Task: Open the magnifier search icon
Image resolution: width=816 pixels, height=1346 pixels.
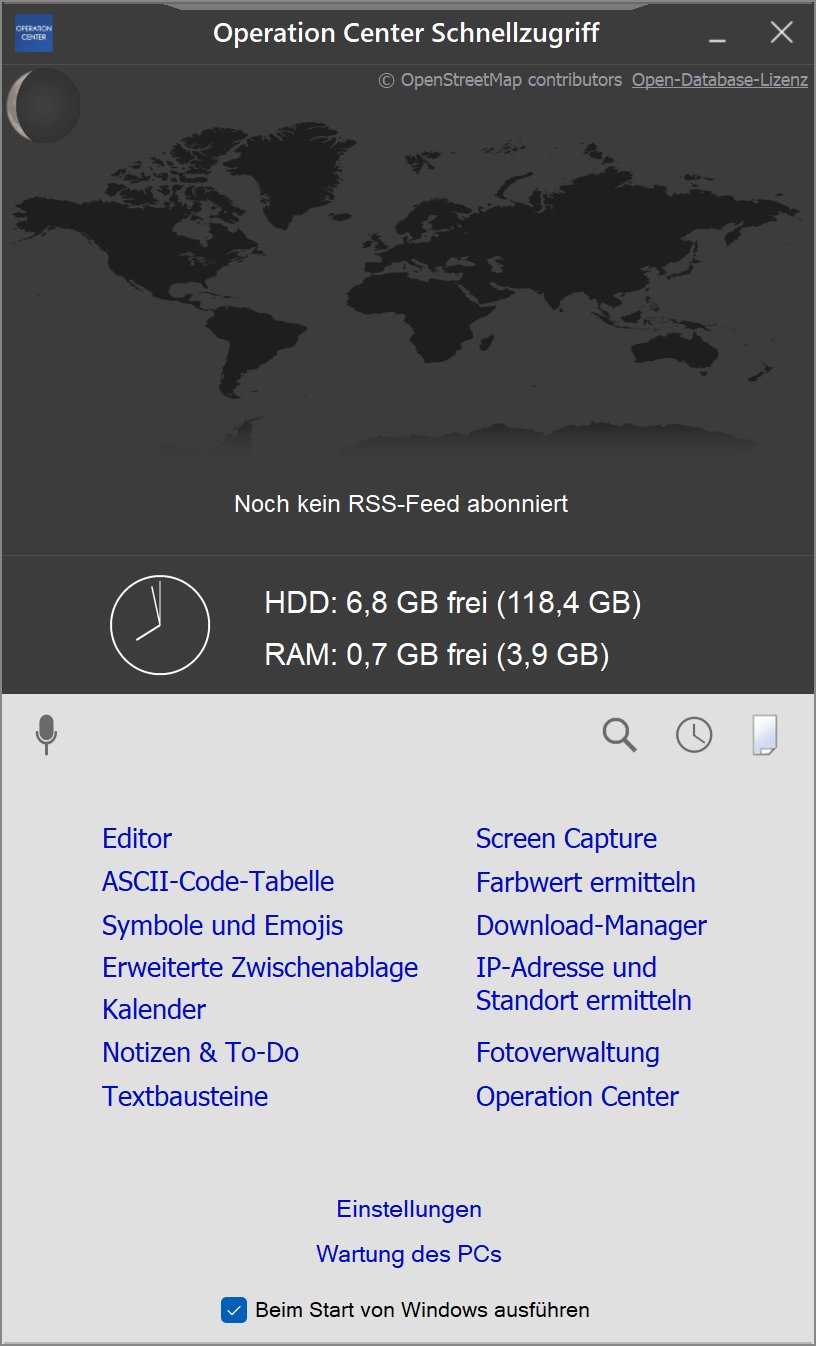Action: click(x=619, y=735)
